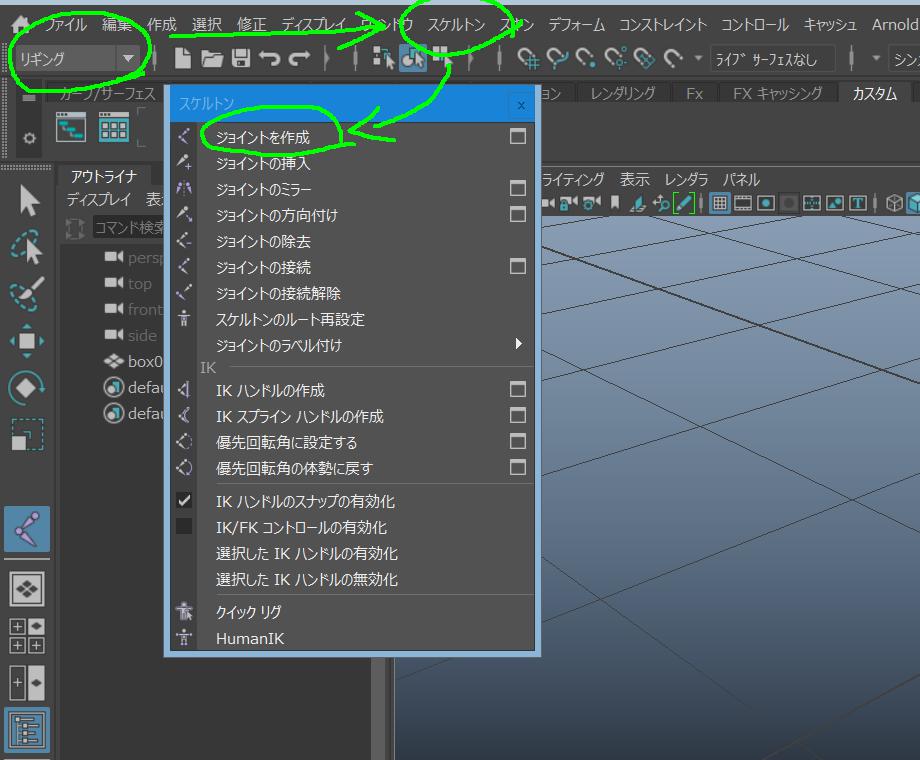
Task: Close the スケルトン tear-off menu
Action: [x=521, y=105]
